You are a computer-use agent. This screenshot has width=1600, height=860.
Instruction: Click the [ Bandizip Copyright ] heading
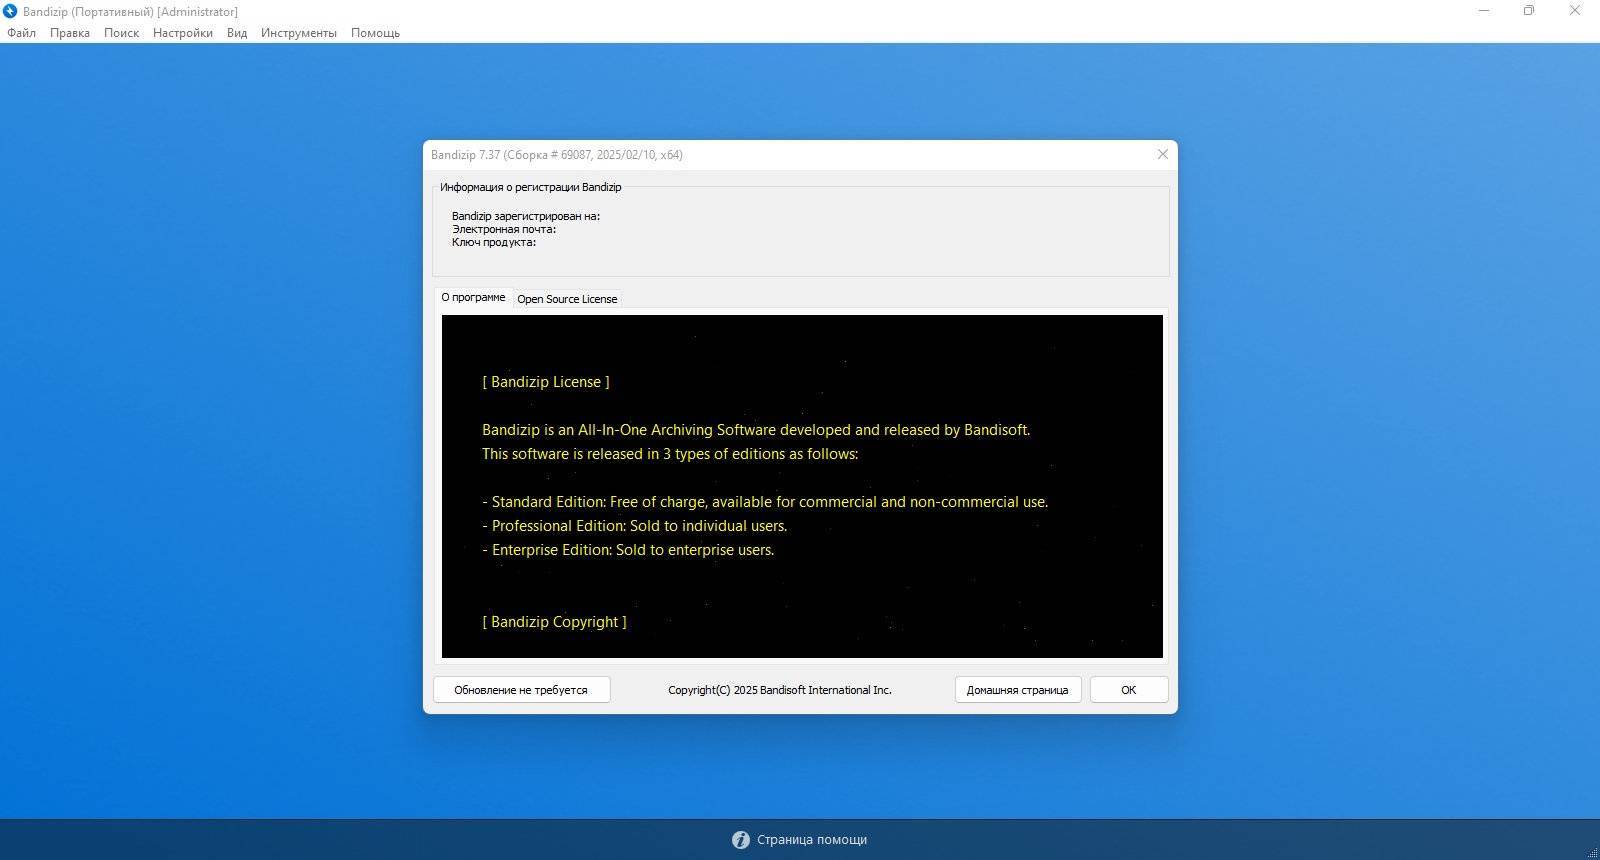coord(554,622)
